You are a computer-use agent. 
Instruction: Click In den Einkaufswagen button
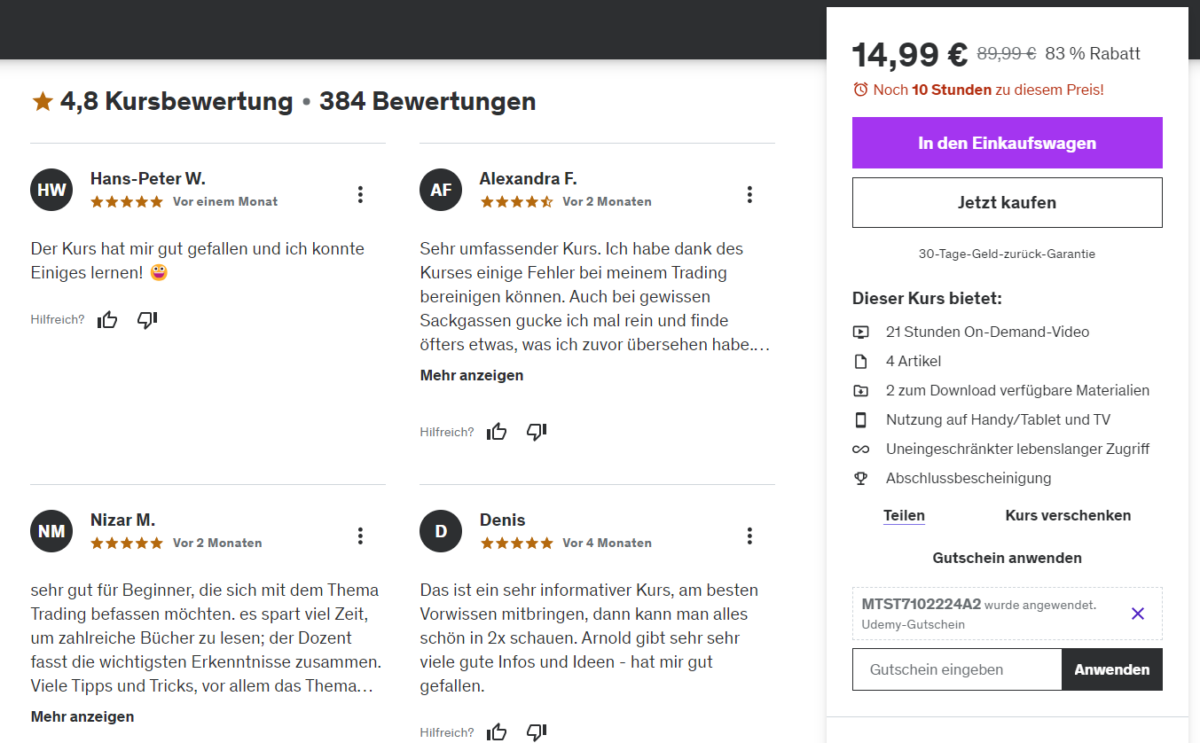pos(1007,143)
